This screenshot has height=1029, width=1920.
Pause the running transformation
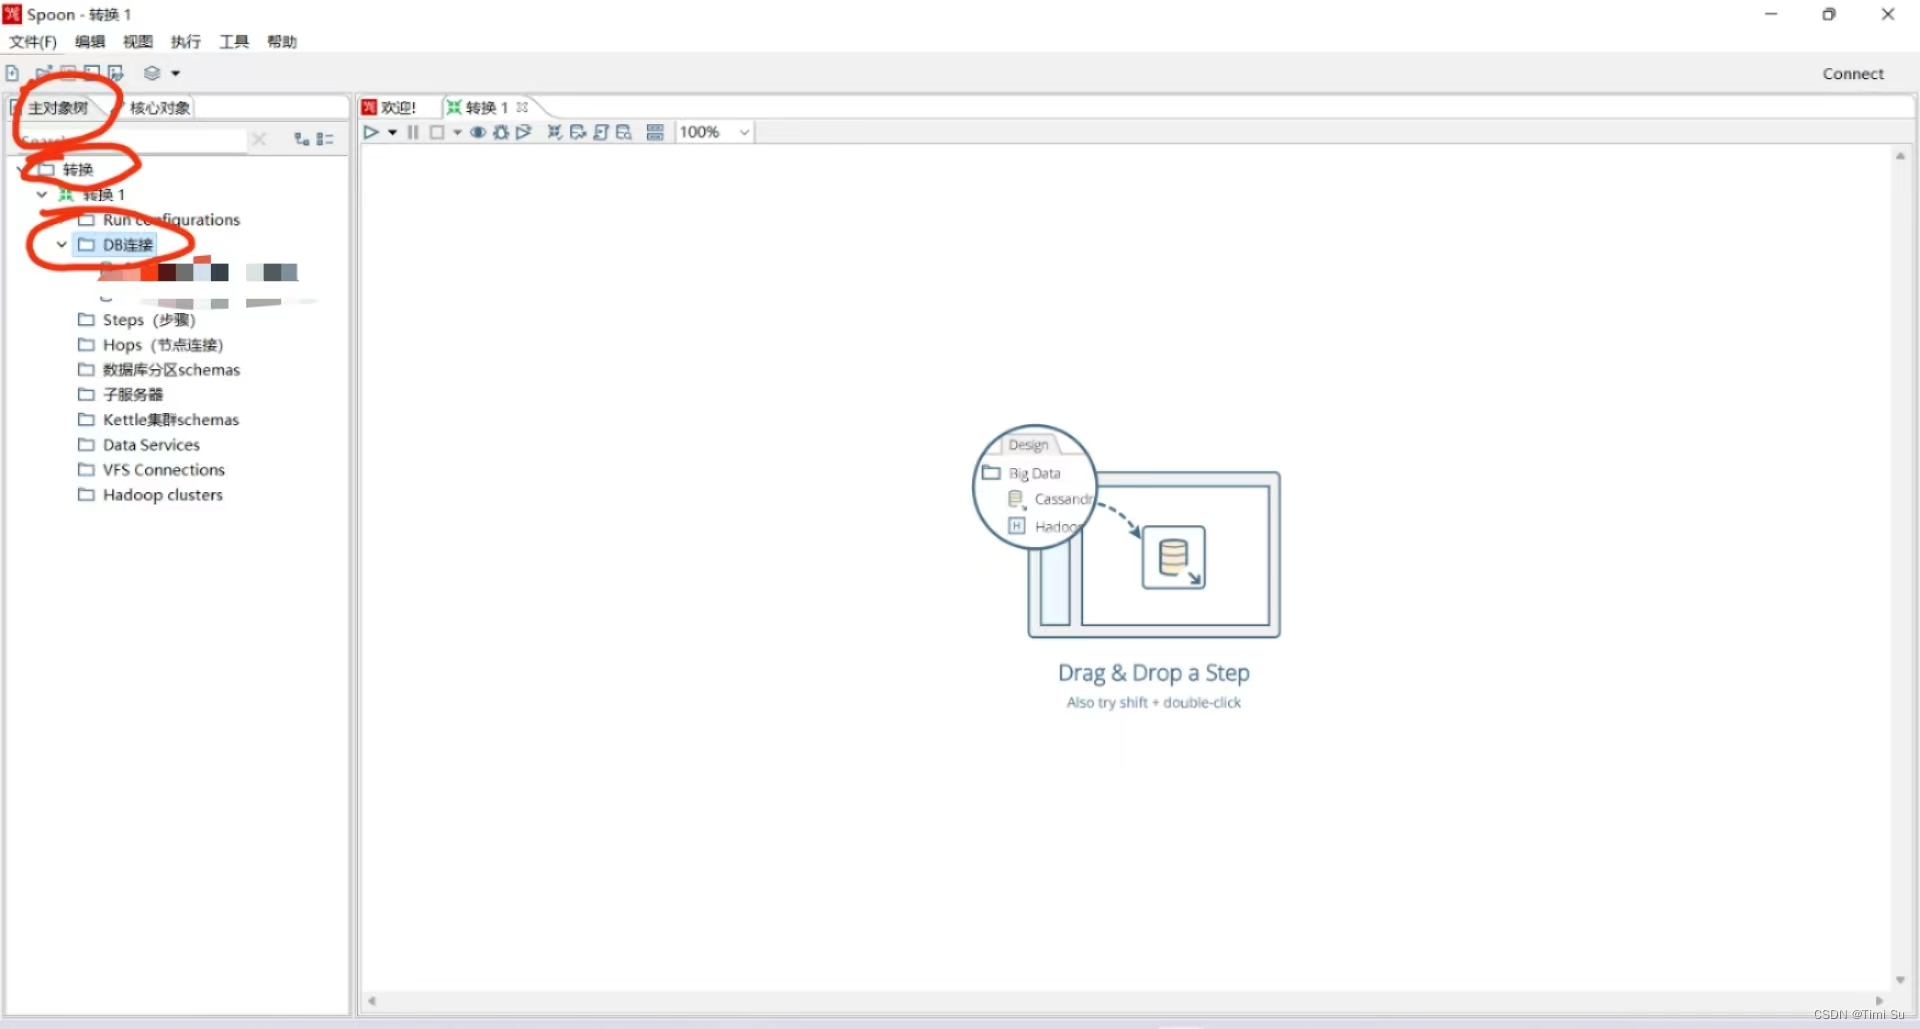413,131
